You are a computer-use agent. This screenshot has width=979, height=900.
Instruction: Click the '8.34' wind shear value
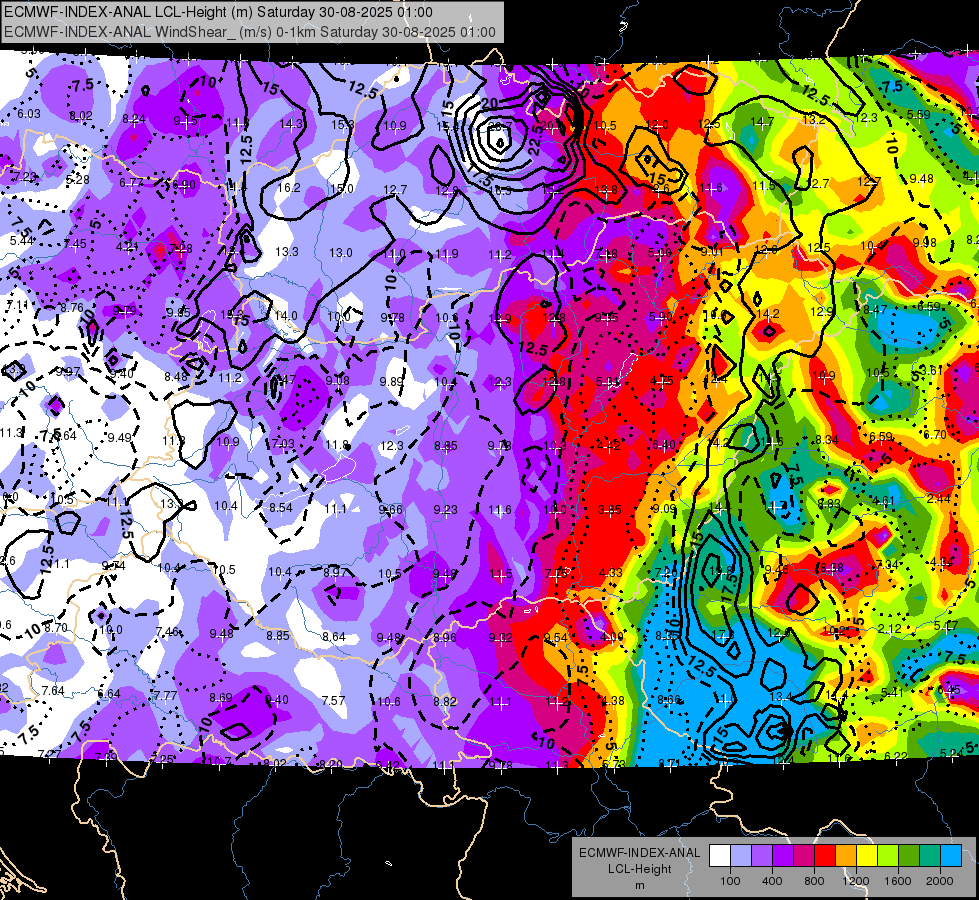point(827,440)
